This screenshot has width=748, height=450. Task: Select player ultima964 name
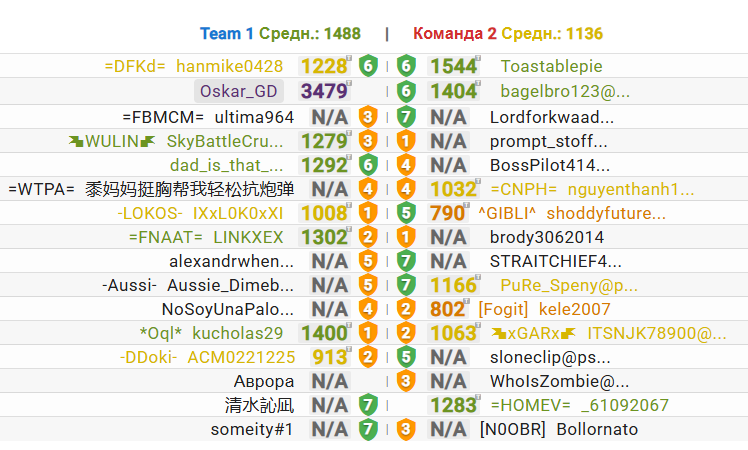tap(254, 117)
